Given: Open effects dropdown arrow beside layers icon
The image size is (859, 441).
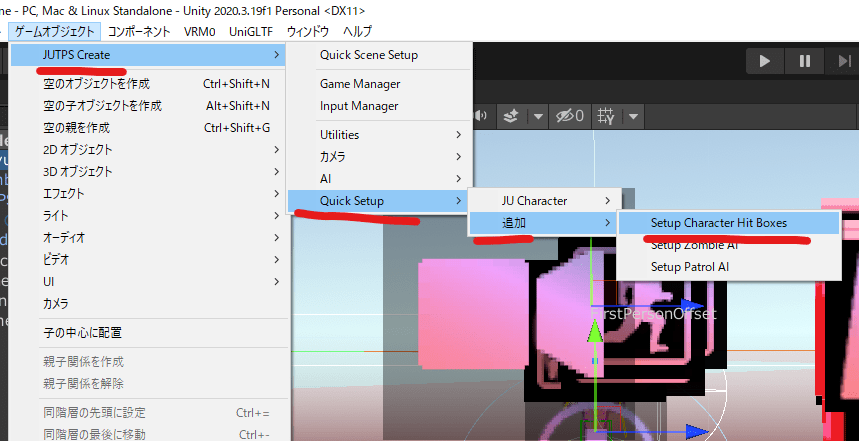Looking at the screenshot, I should coord(538,116).
